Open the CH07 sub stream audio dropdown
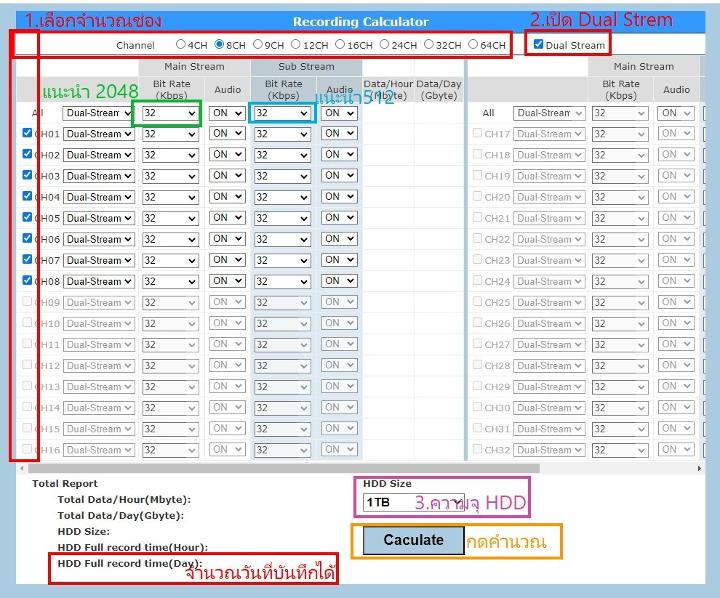Viewport: 720px width, 598px height. (339, 260)
